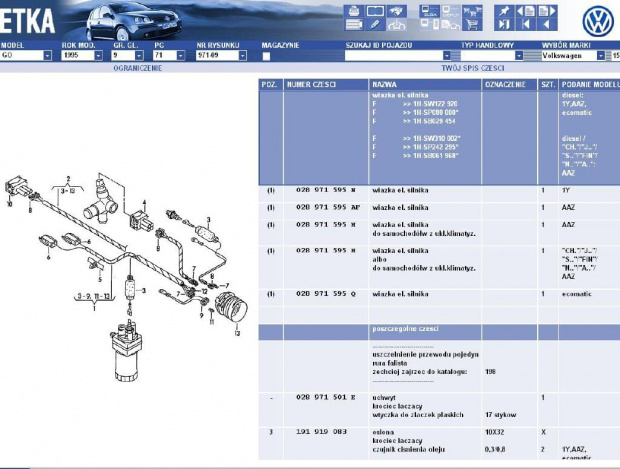The image size is (620, 469).
Task: Click the cylindrical filter unit in the diagram
Action: tap(127, 351)
